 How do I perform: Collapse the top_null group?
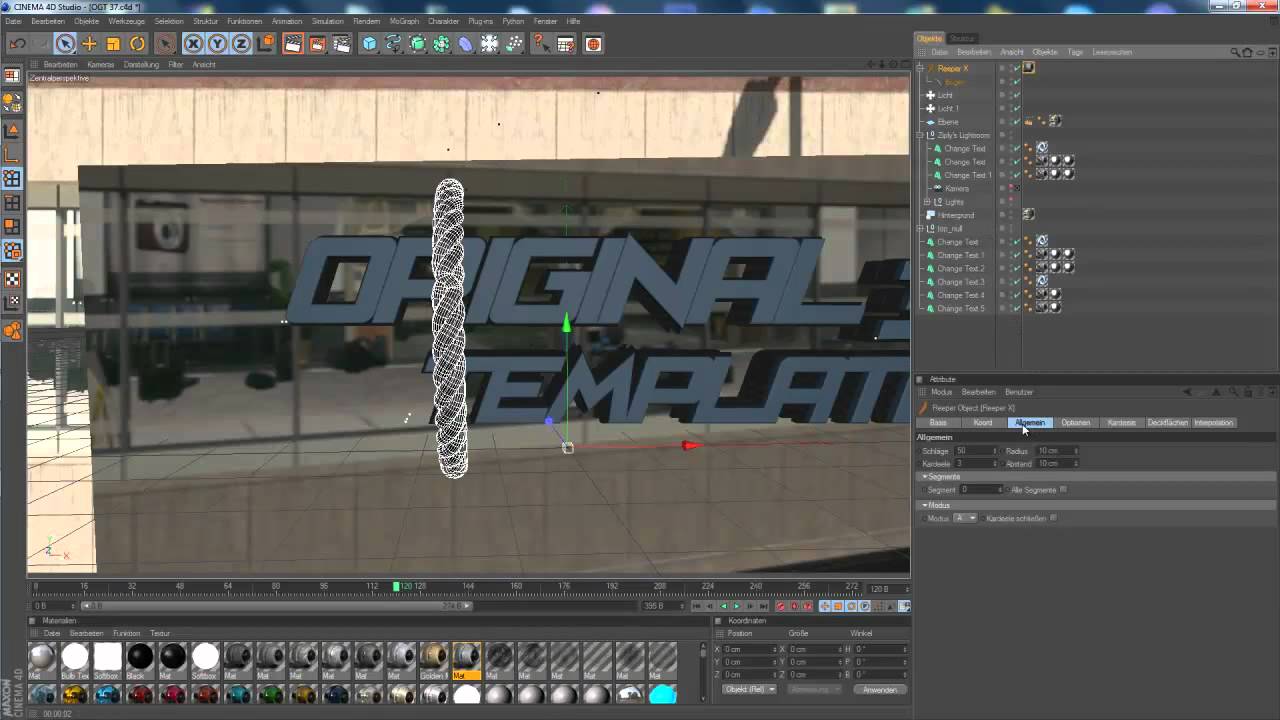920,228
